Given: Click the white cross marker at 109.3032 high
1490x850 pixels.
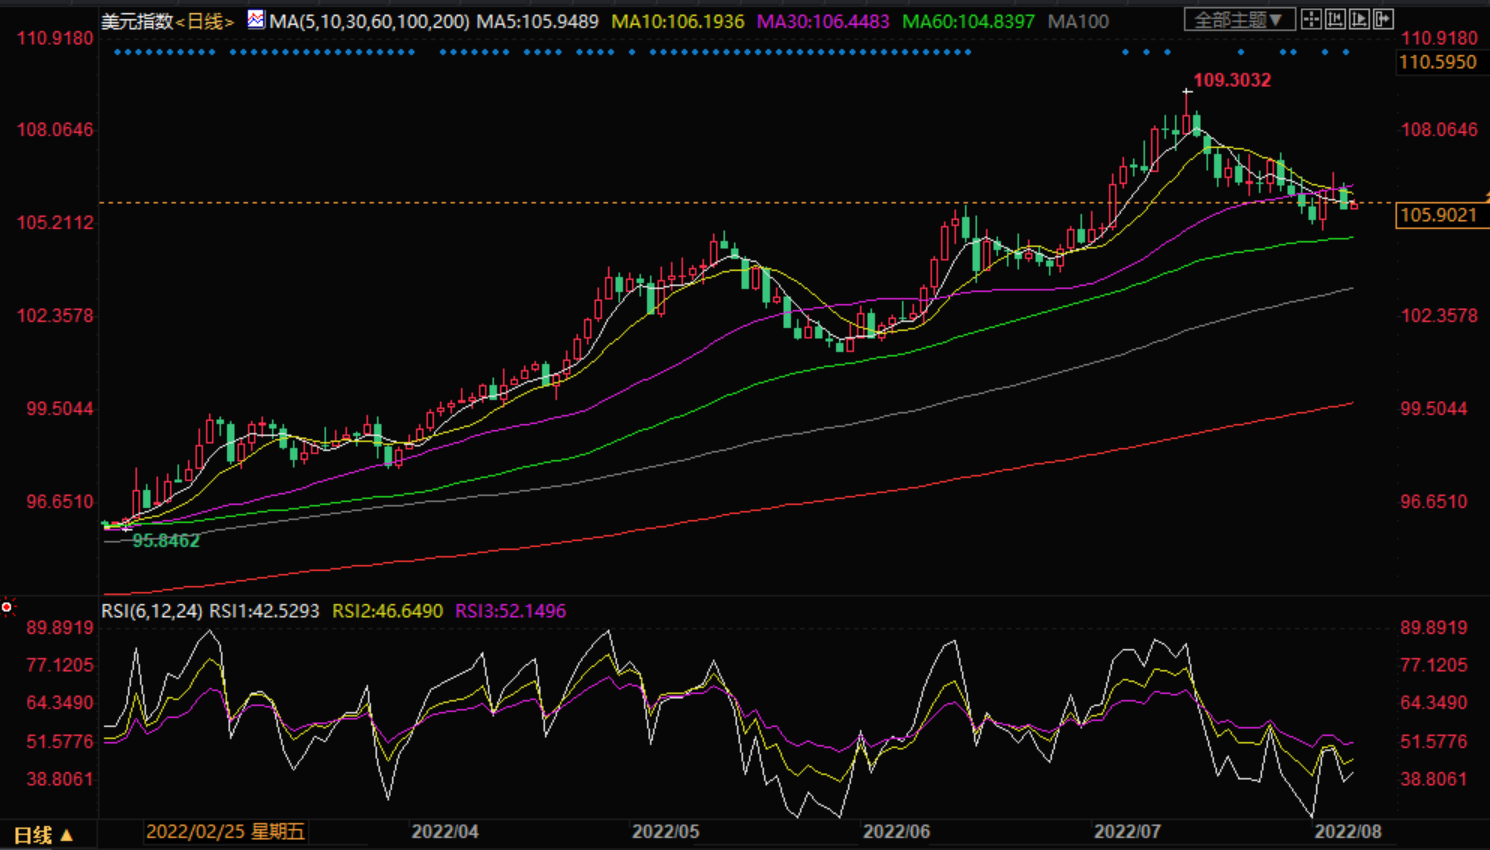Looking at the screenshot, I should click(1187, 92).
